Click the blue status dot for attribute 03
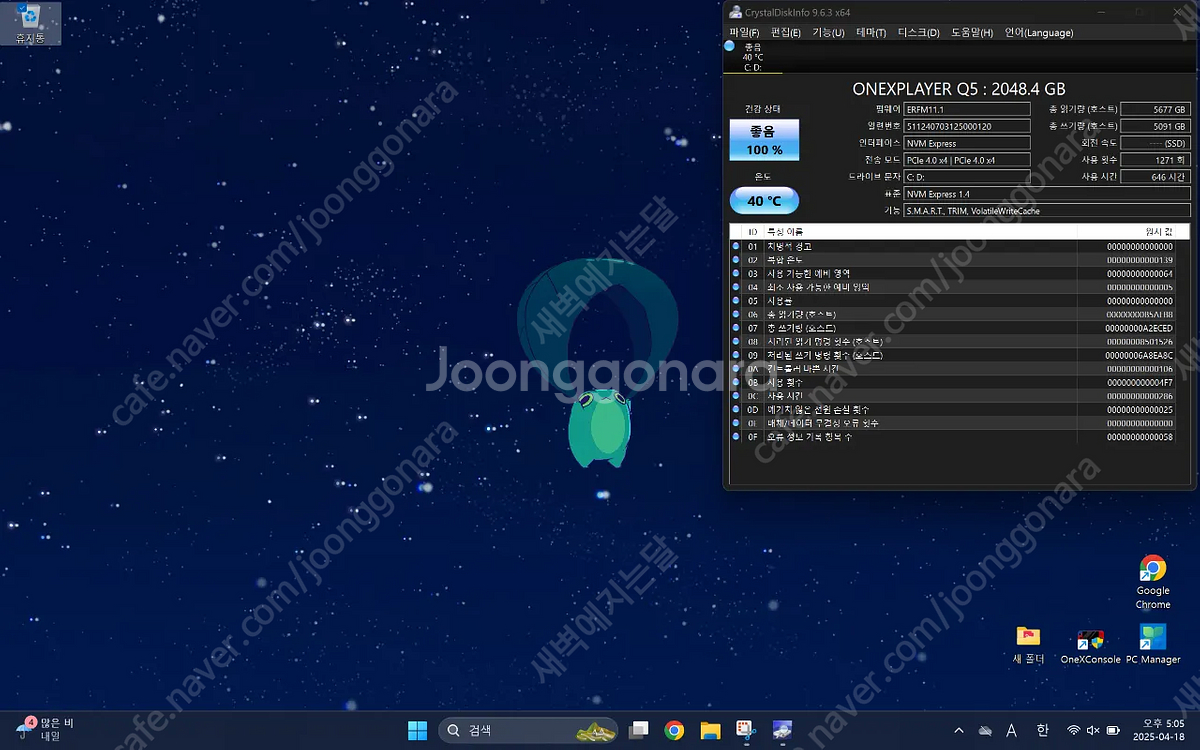1200x750 pixels. 736,273
